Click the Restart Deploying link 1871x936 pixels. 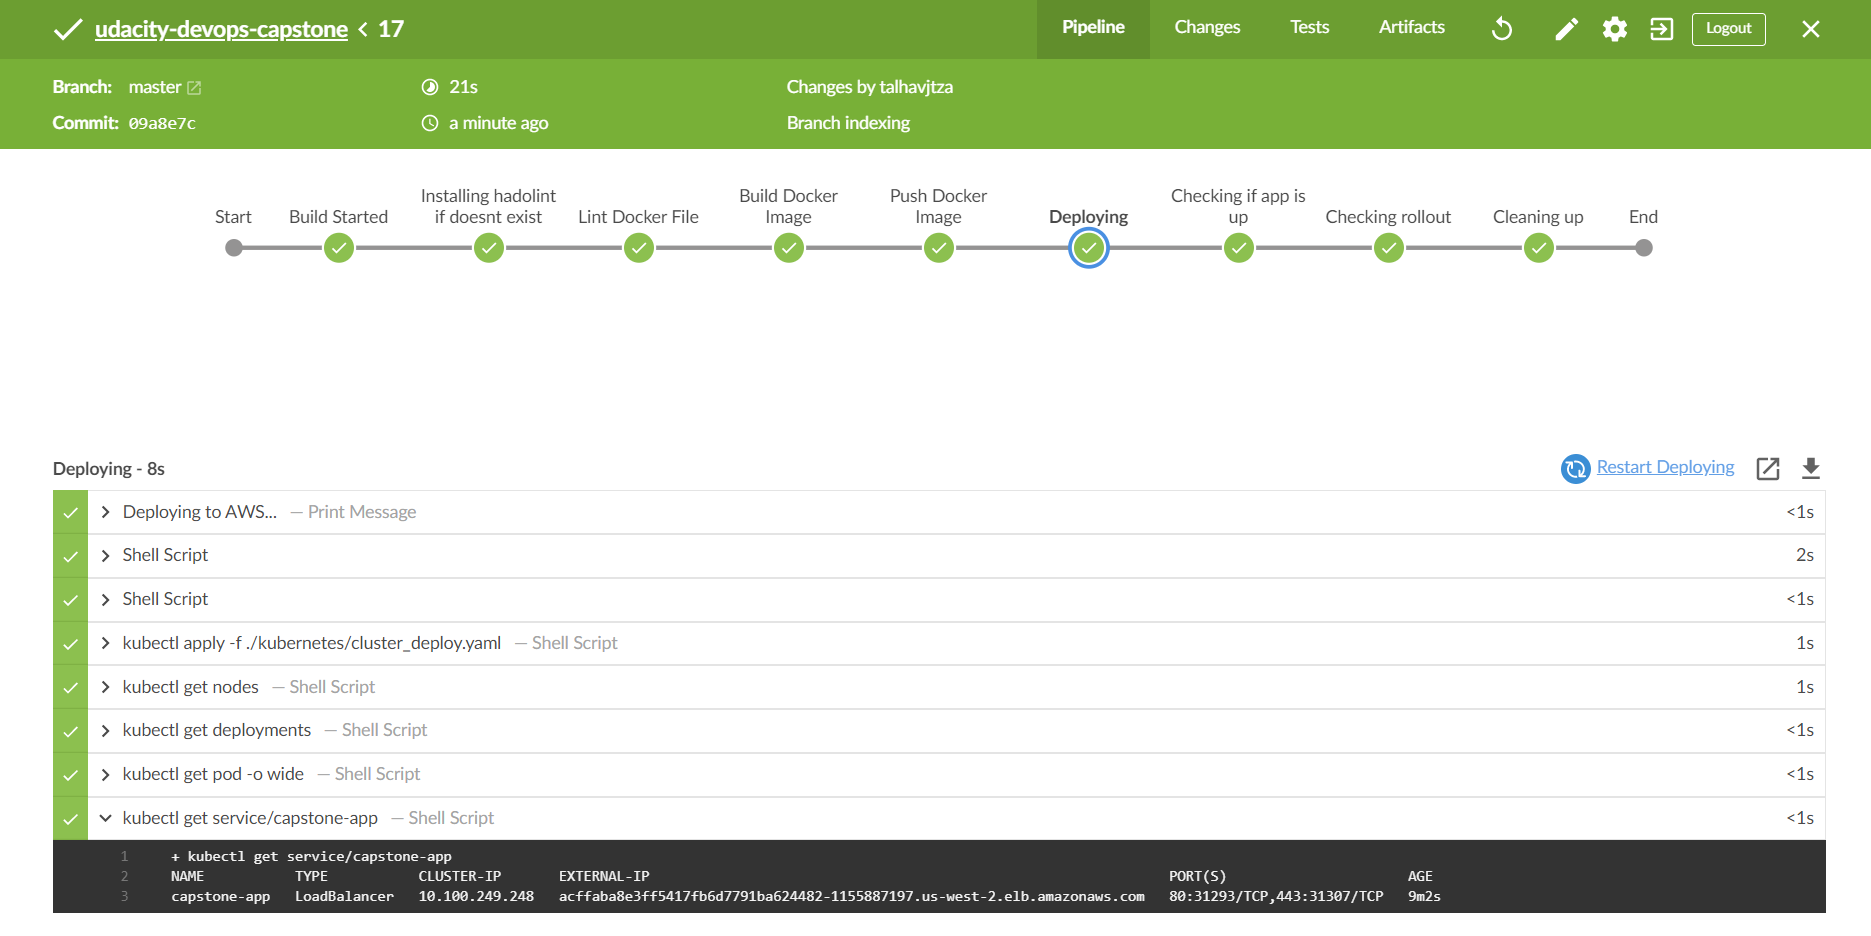(1665, 467)
